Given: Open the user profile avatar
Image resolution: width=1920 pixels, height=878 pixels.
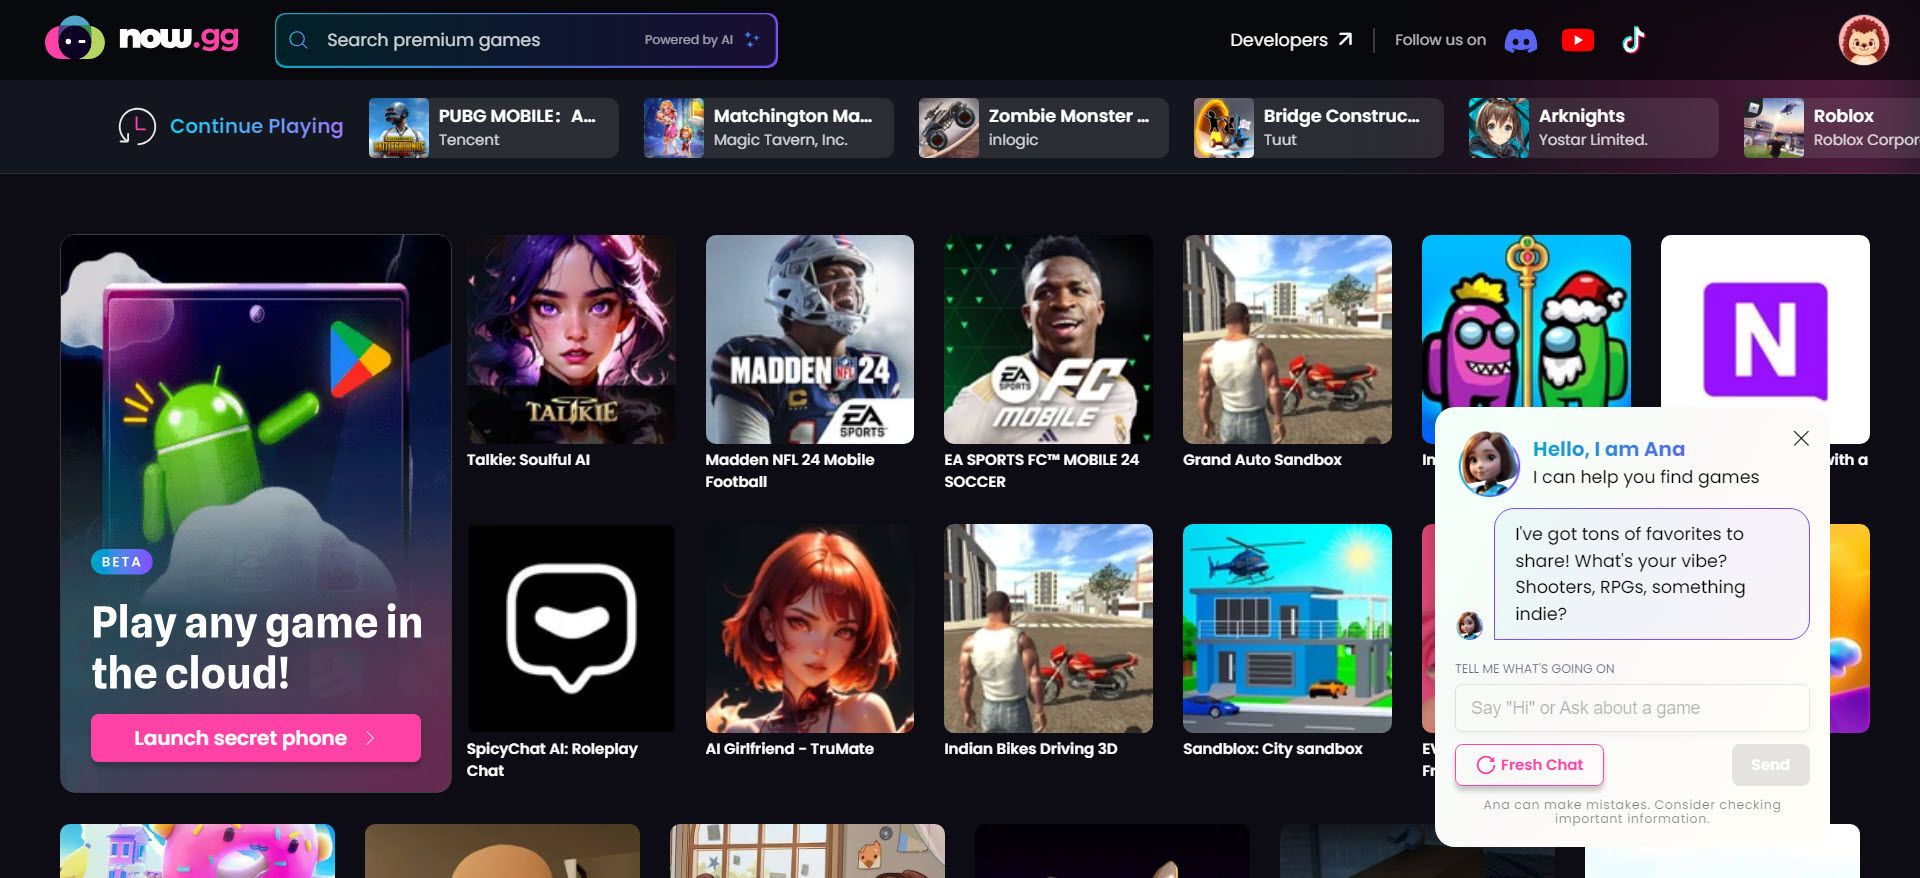Looking at the screenshot, I should [1864, 40].
